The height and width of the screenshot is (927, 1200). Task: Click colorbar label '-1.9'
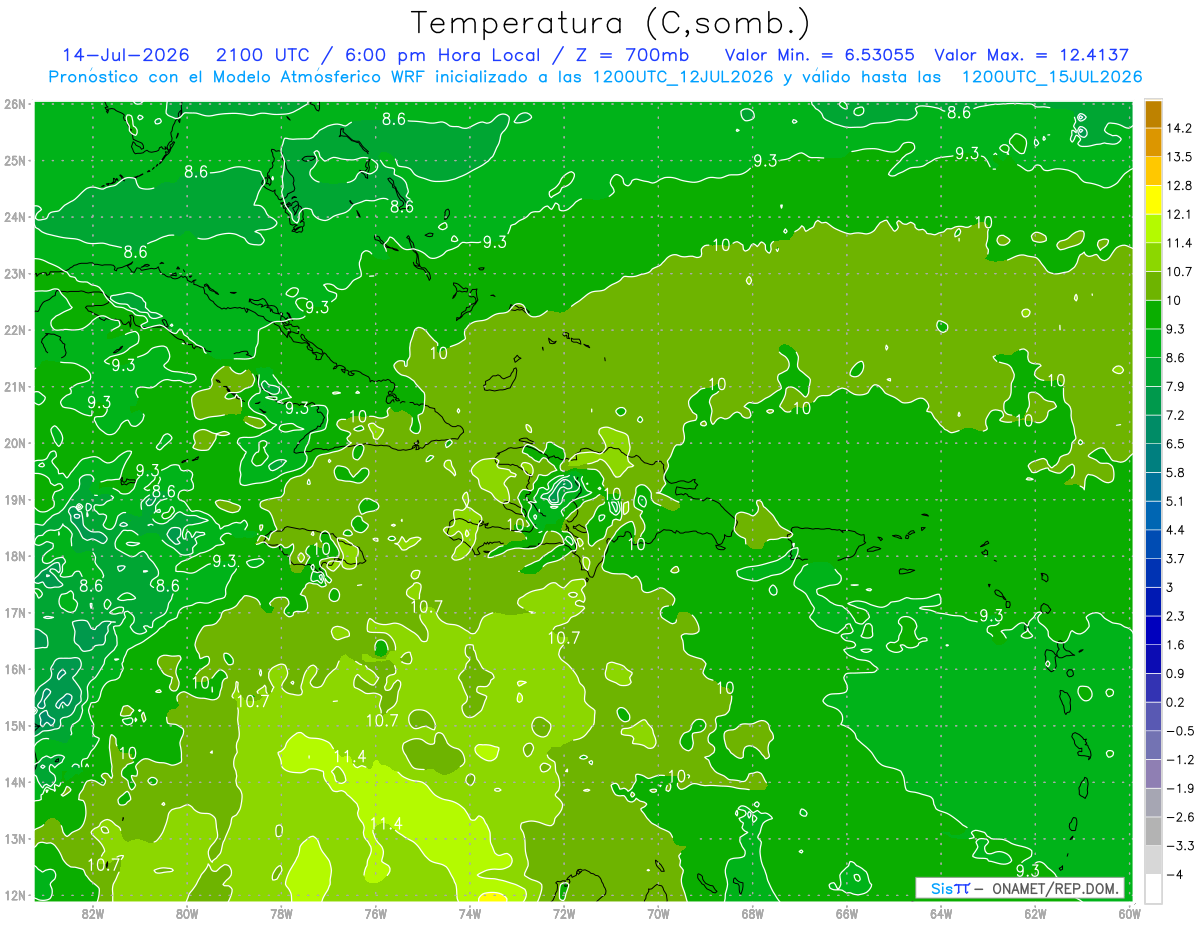click(x=1180, y=788)
